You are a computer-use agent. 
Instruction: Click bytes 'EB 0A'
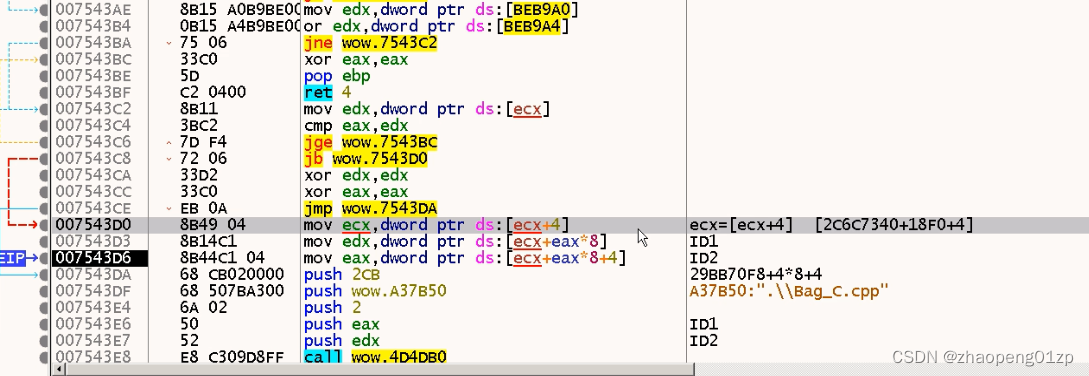tap(203, 209)
